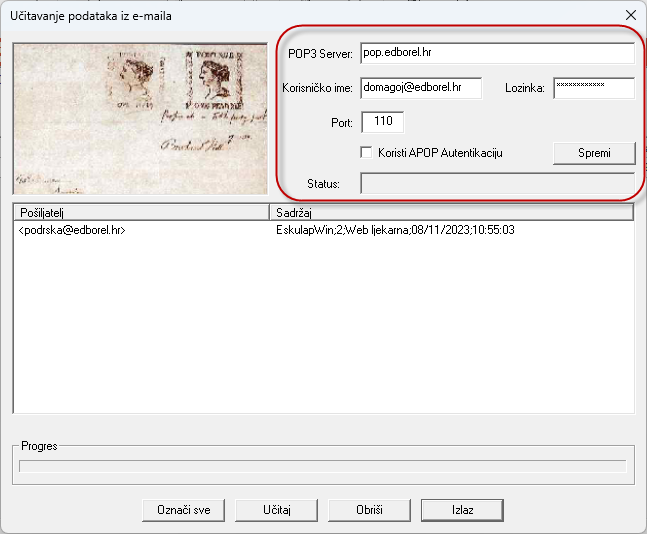Viewport: 647px width, 534px height.
Task: Focus the POP3 Server address field
Action: tap(497, 53)
